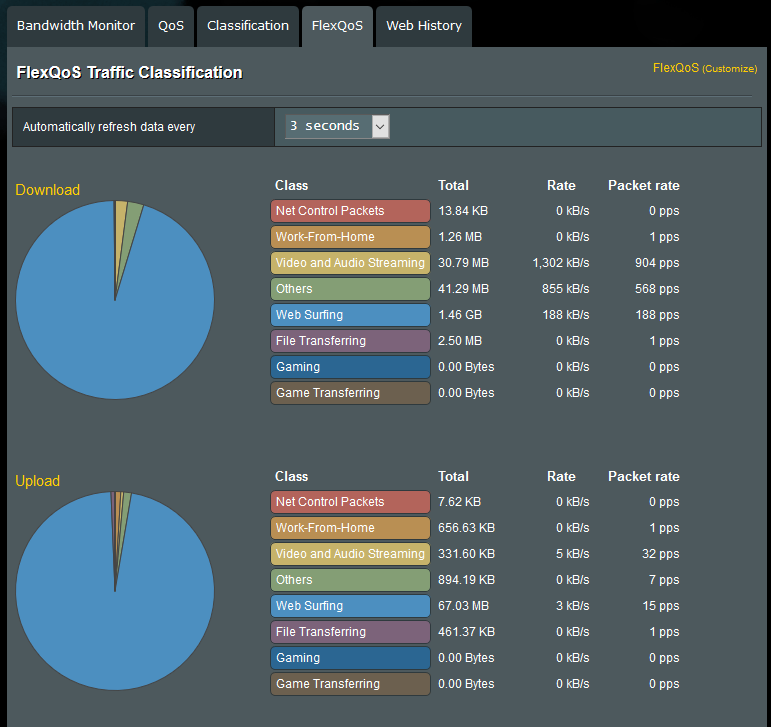Click the Download Video and Audio Streaming label

click(x=350, y=263)
